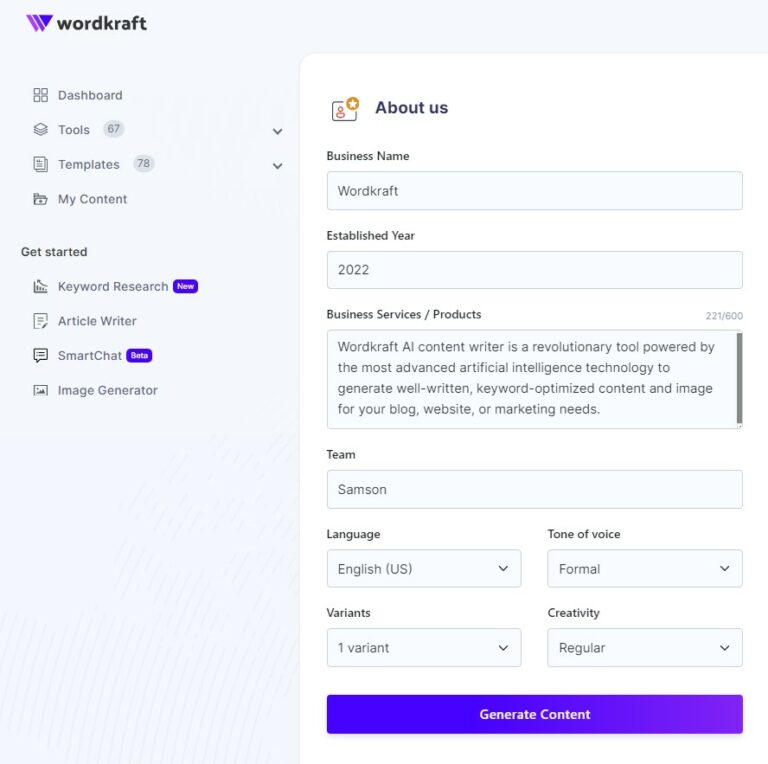Click the Business Name input field
Image resolution: width=768 pixels, height=764 pixels.
coord(534,191)
